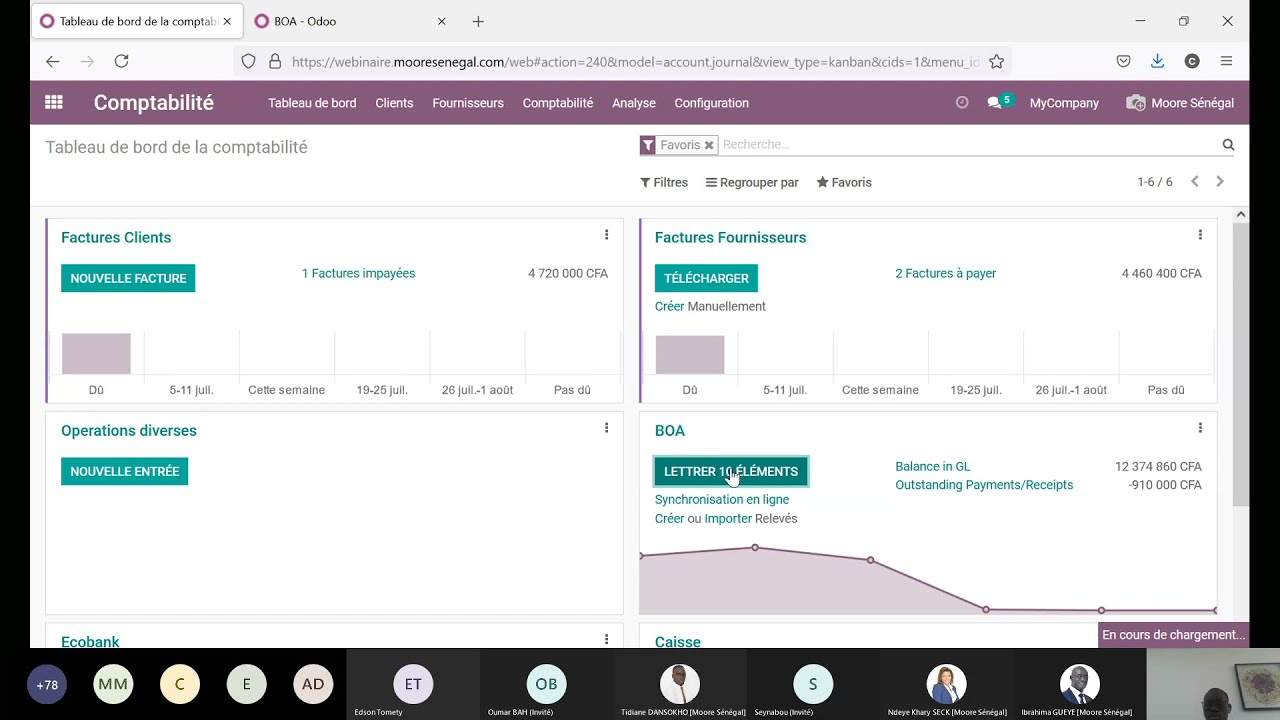Open BOA card options menu

pos(1200,428)
